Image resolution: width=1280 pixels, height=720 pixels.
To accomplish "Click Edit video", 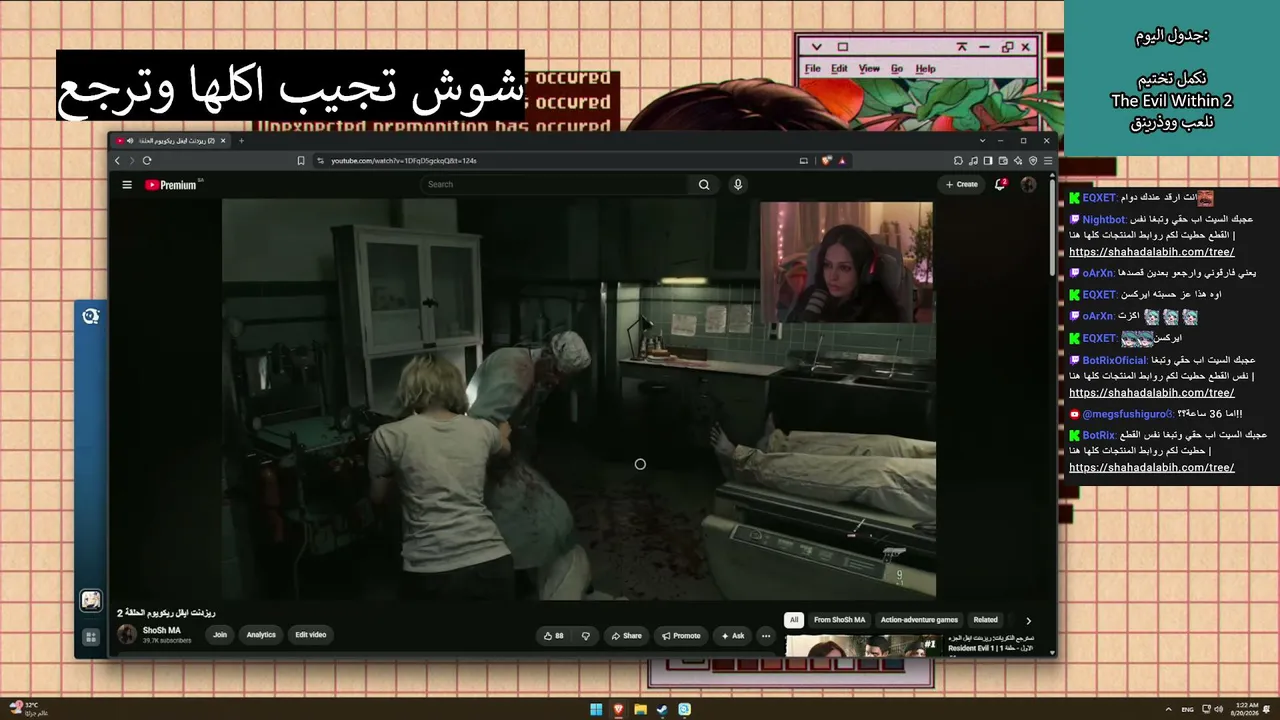I will coord(310,635).
